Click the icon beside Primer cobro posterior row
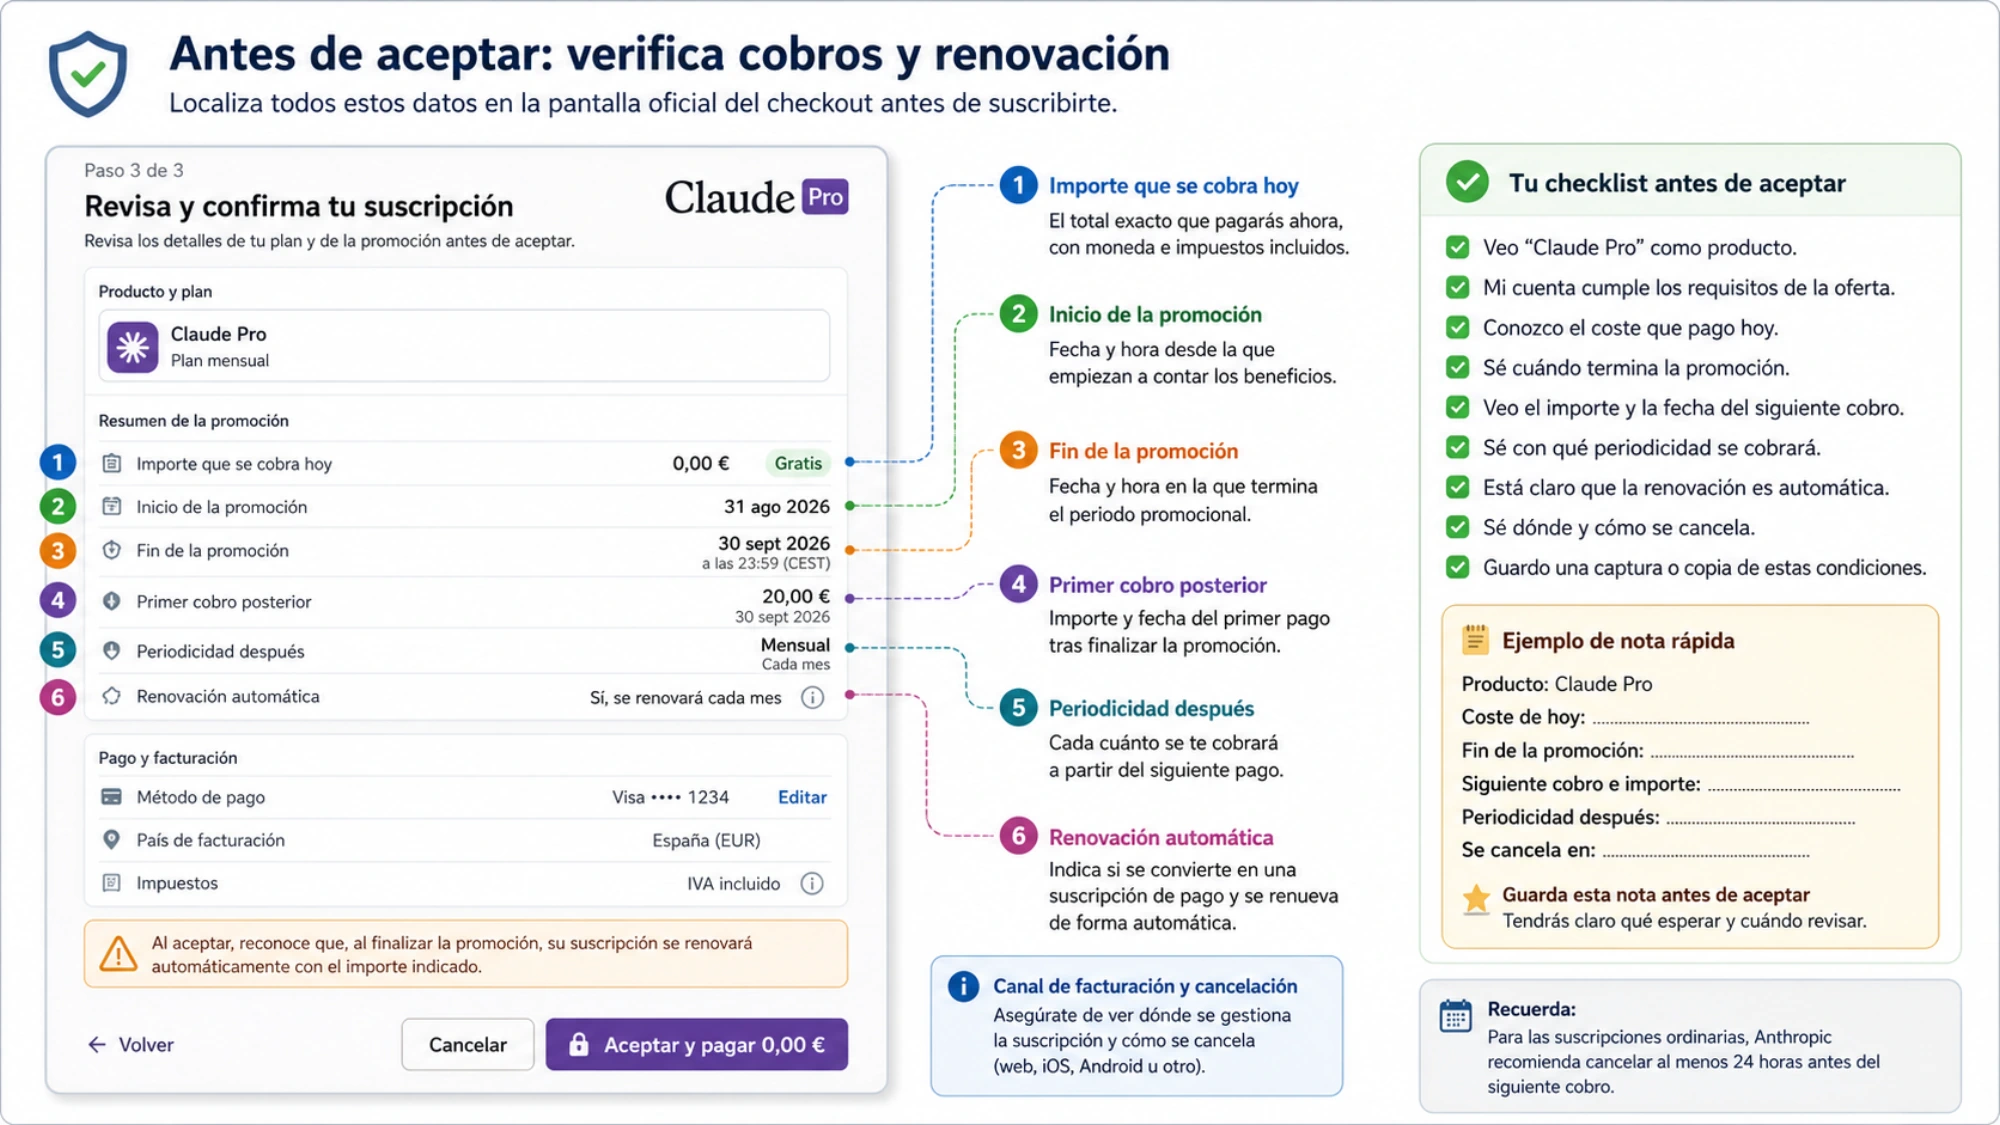Viewport: 2000px width, 1125px height. [x=112, y=601]
